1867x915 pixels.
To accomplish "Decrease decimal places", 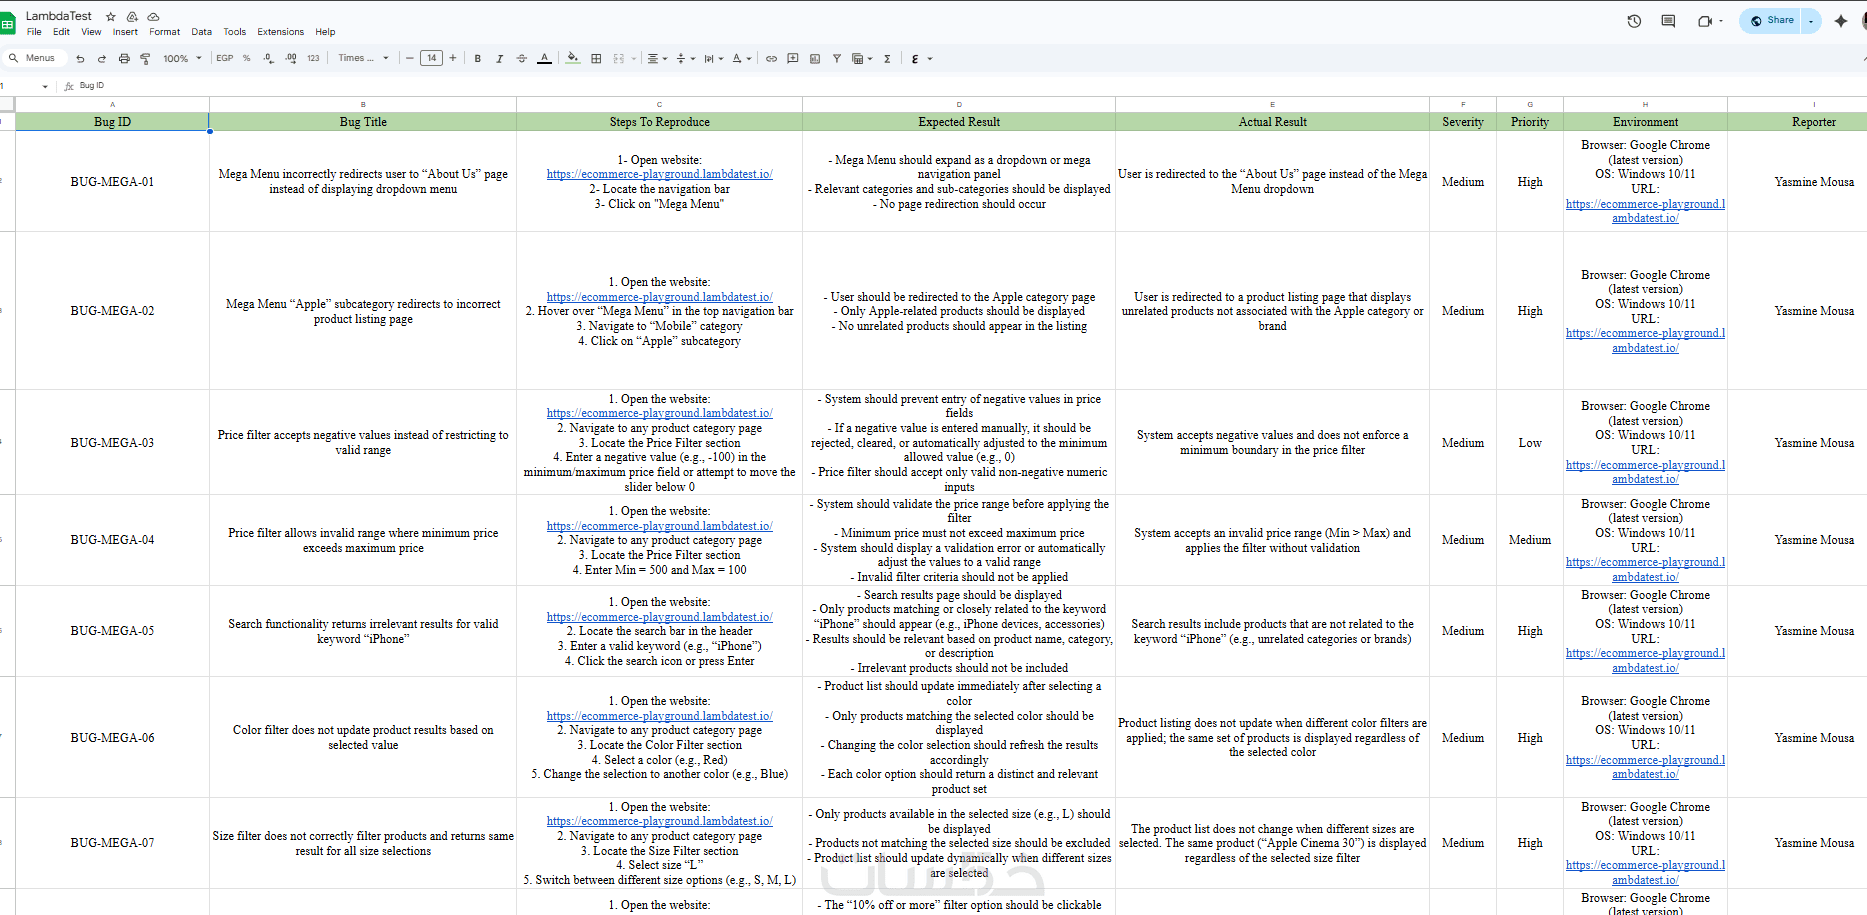I will pyautogui.click(x=268, y=58).
